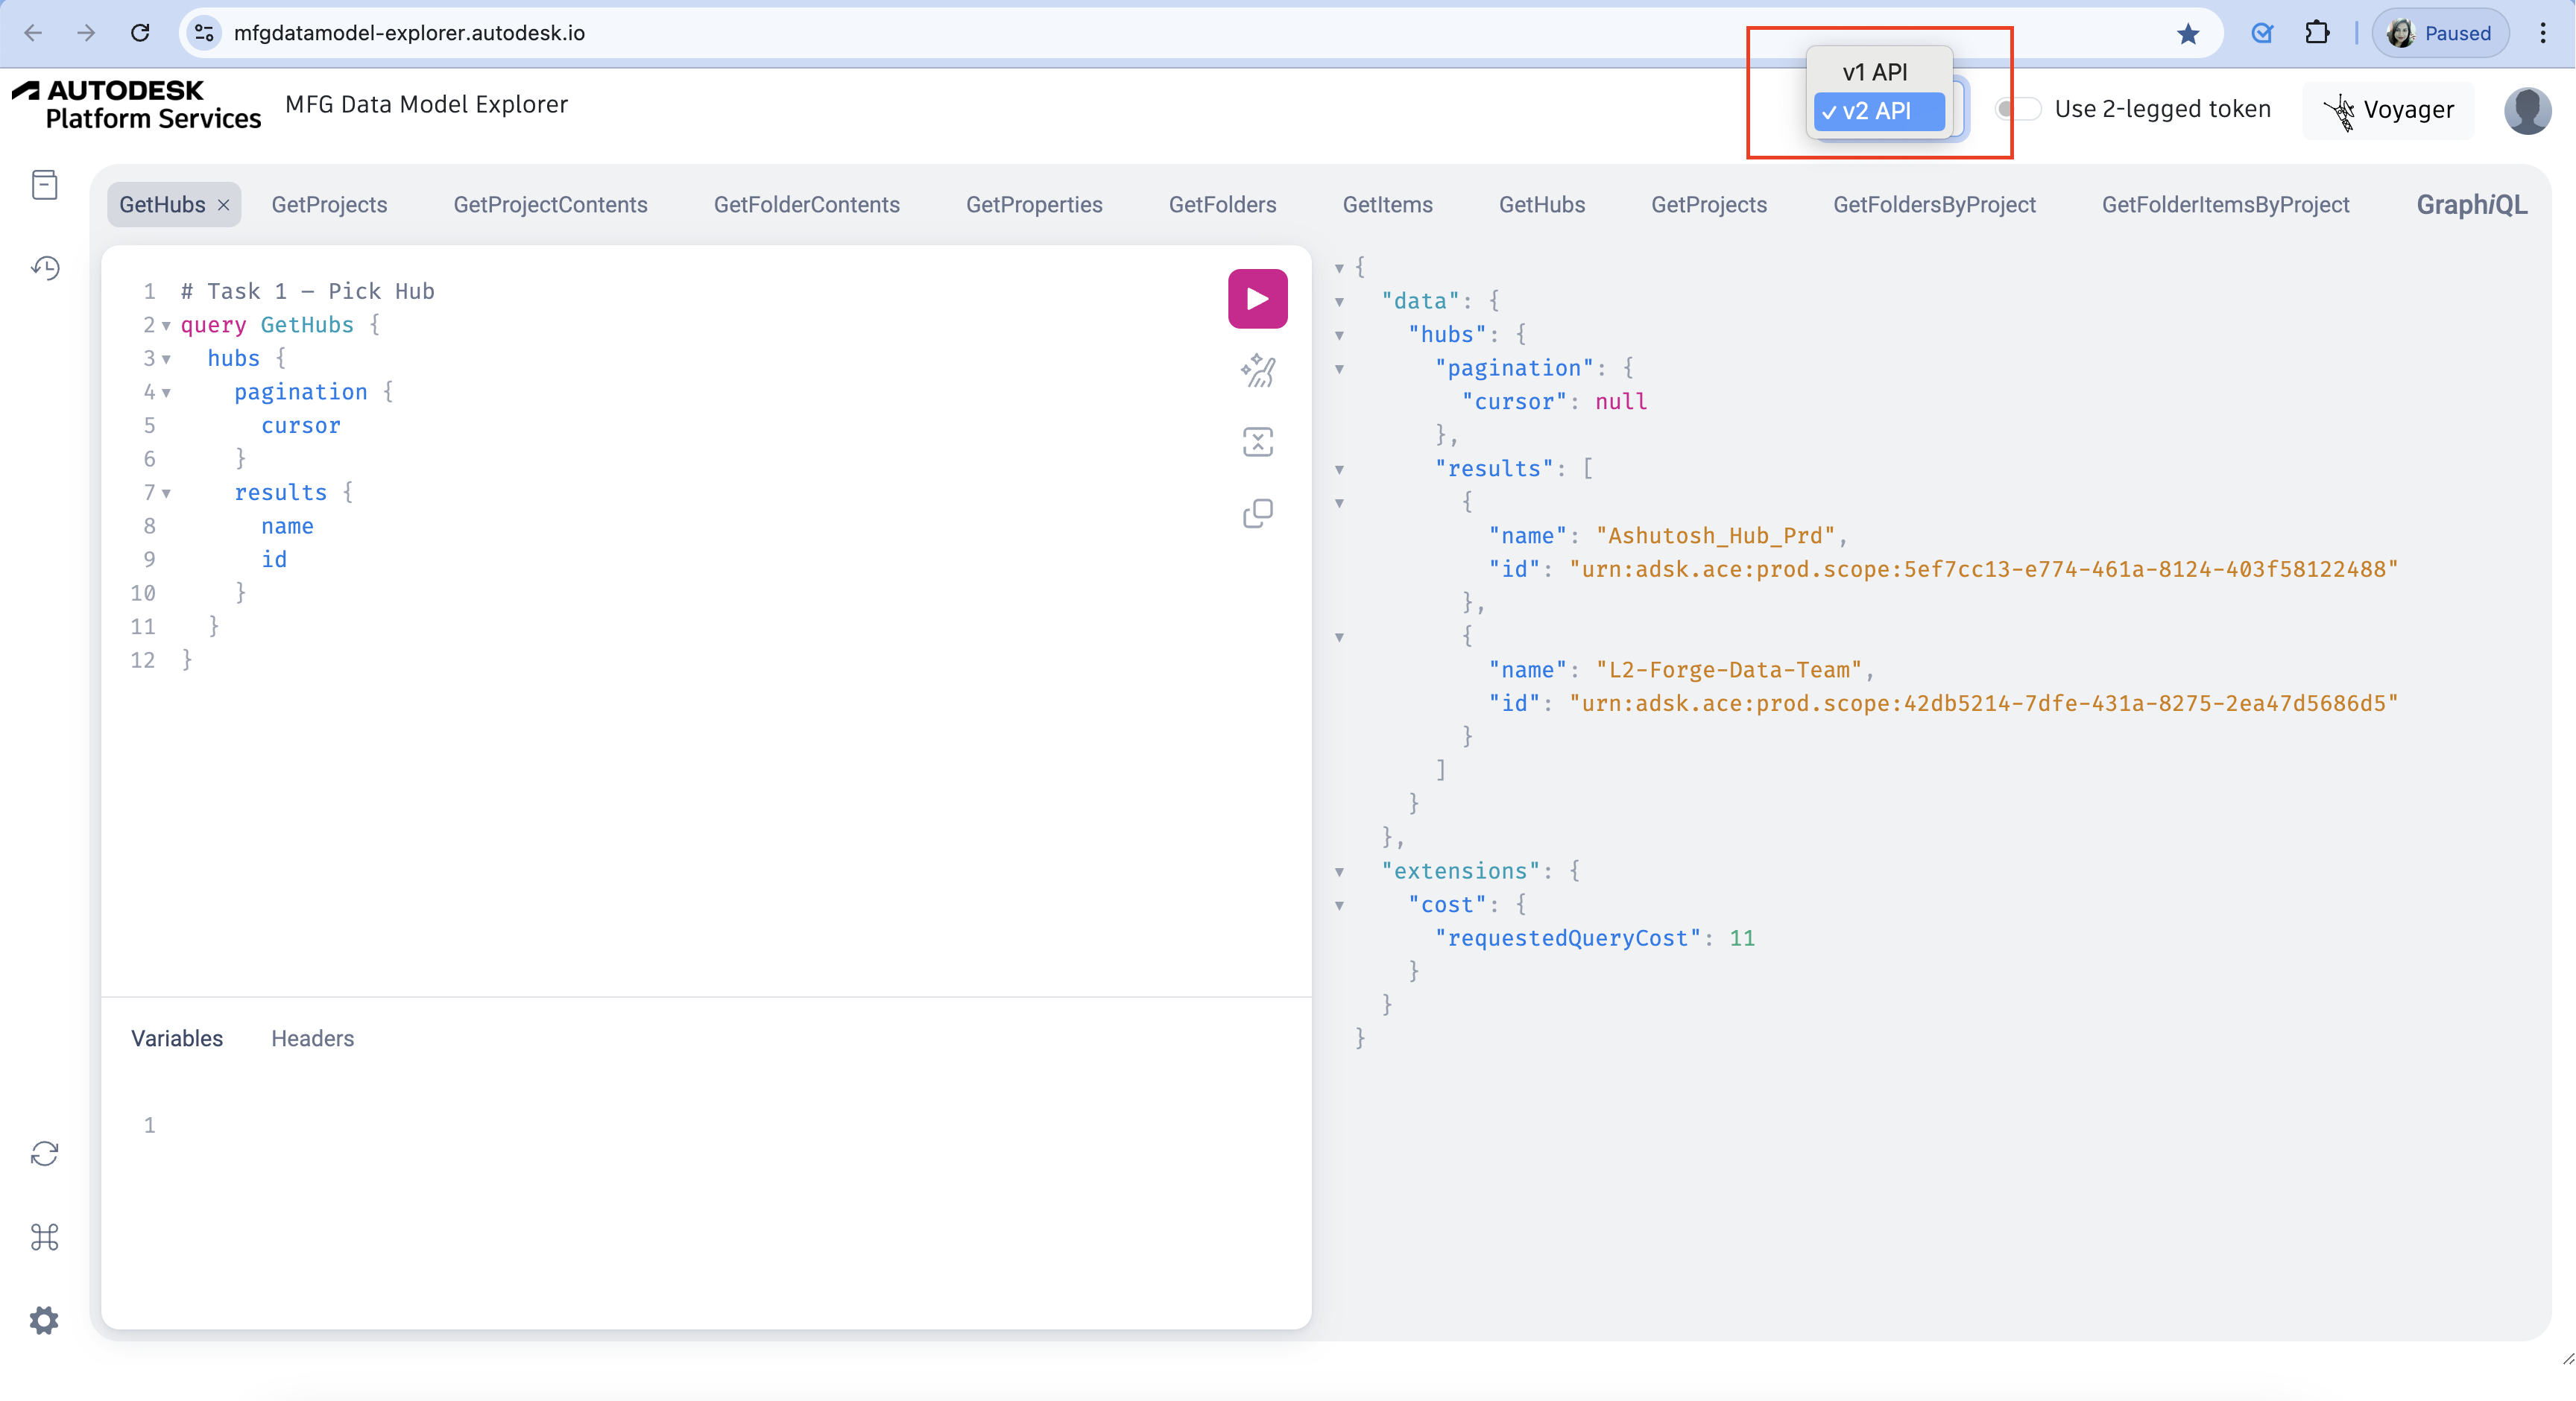Open Voyager schema visualizer
The height and width of the screenshot is (1401, 2576).
[x=2389, y=110]
